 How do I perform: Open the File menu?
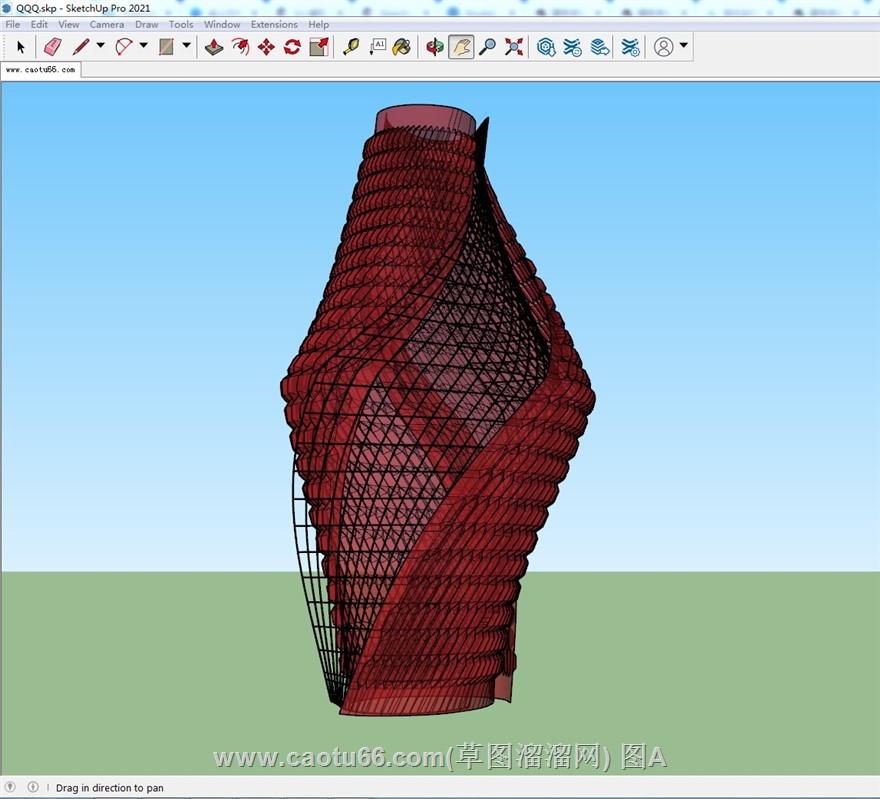[12, 24]
